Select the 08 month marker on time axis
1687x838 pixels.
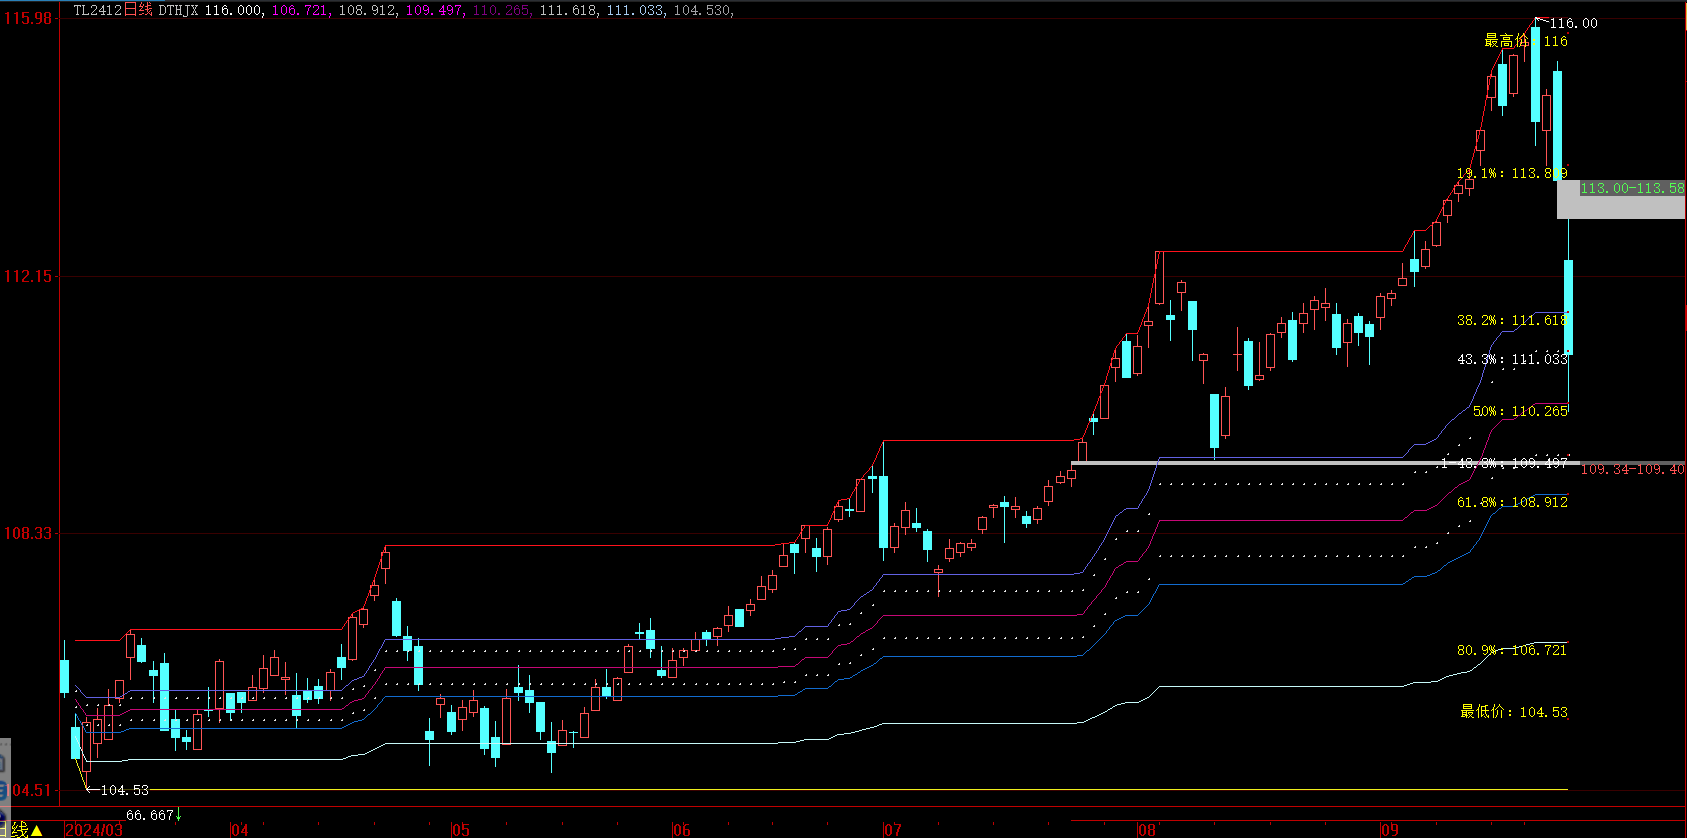pos(1147,830)
